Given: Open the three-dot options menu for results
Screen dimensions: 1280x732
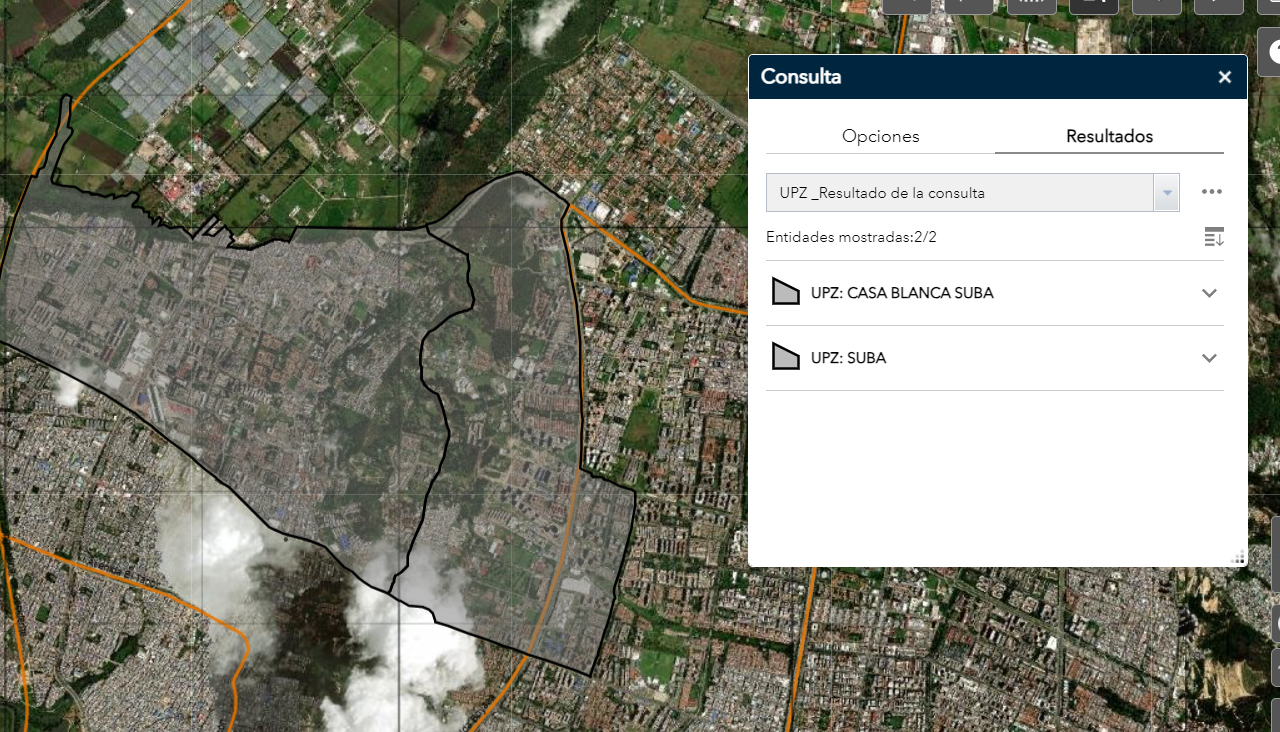Looking at the screenshot, I should pyautogui.click(x=1212, y=192).
